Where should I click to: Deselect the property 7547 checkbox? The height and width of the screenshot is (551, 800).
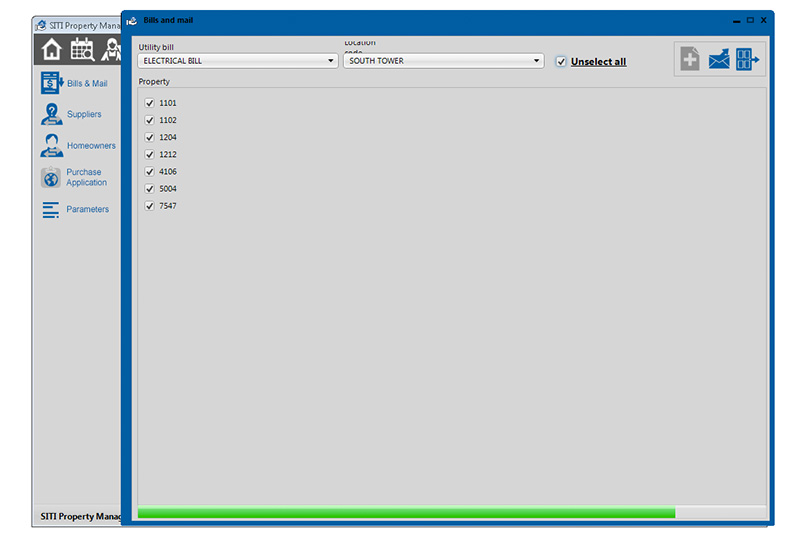(150, 206)
